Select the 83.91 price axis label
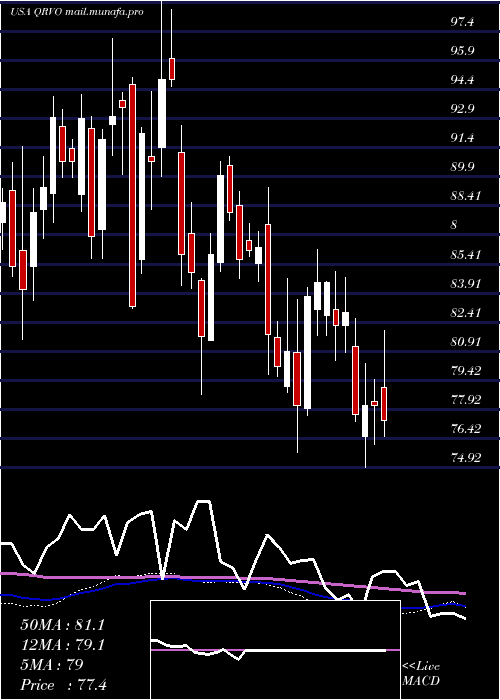Screen dimensions: 500x700 point(465,283)
